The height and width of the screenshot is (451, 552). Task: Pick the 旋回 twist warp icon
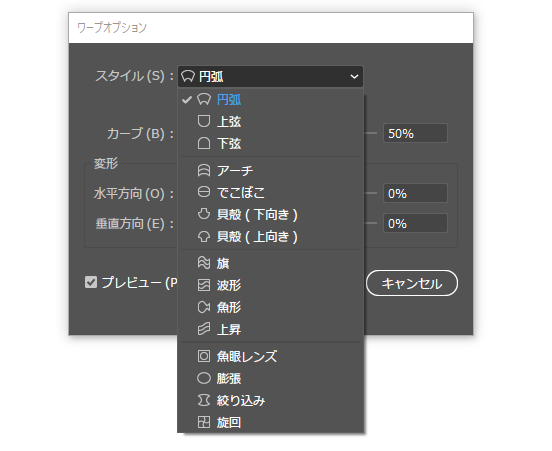[203, 422]
